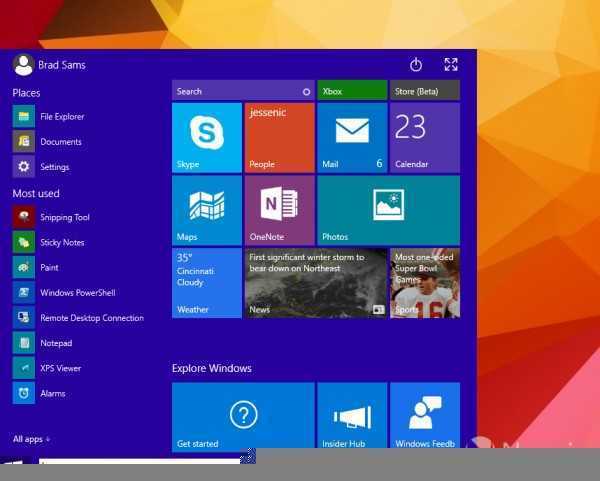Launch Notepad from Most used
The width and height of the screenshot is (600, 481).
click(42, 343)
